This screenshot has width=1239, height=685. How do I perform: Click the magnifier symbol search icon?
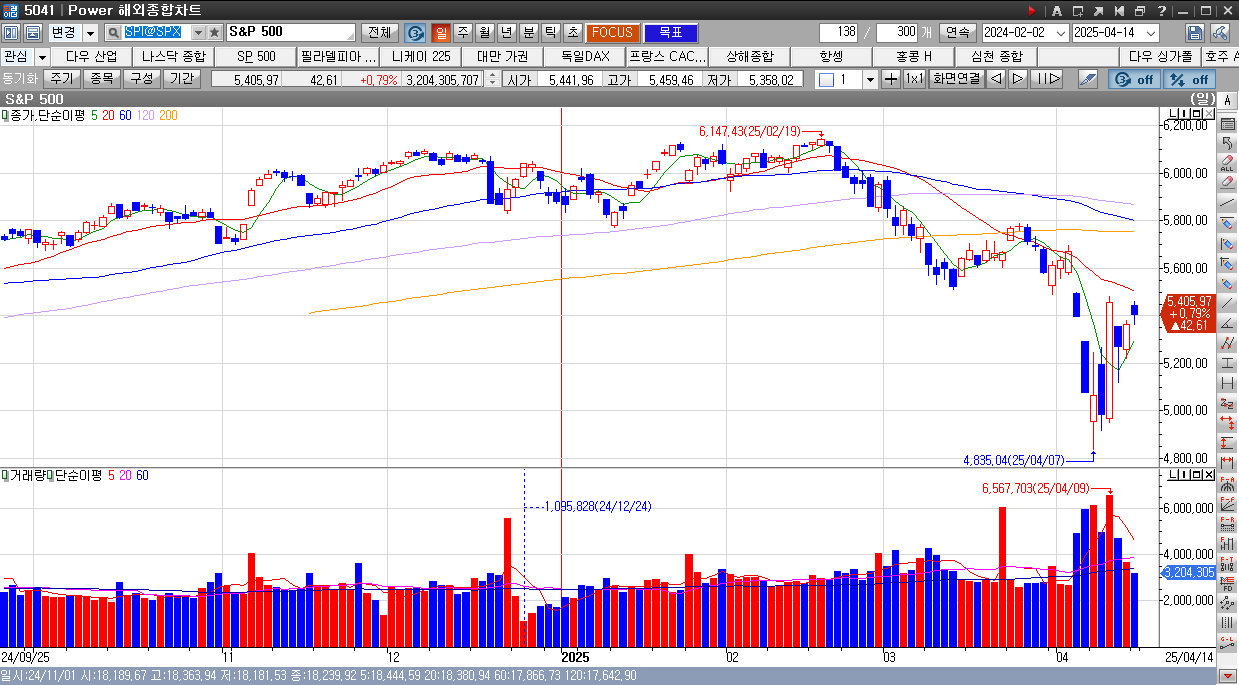click(115, 33)
